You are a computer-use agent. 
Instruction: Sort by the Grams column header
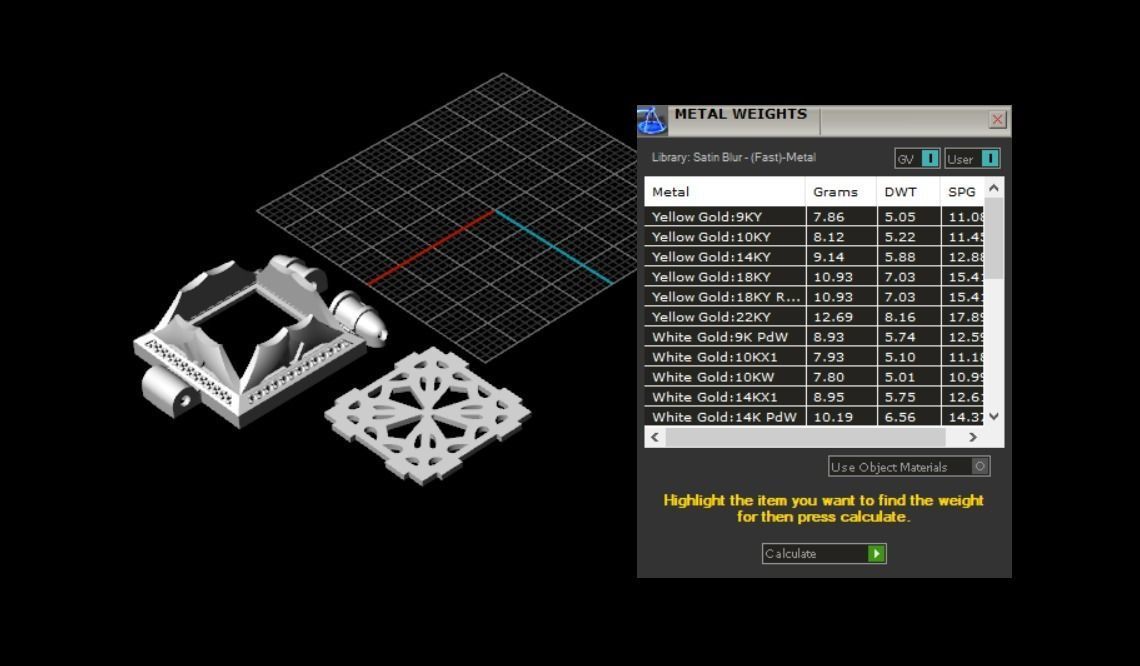(841, 192)
